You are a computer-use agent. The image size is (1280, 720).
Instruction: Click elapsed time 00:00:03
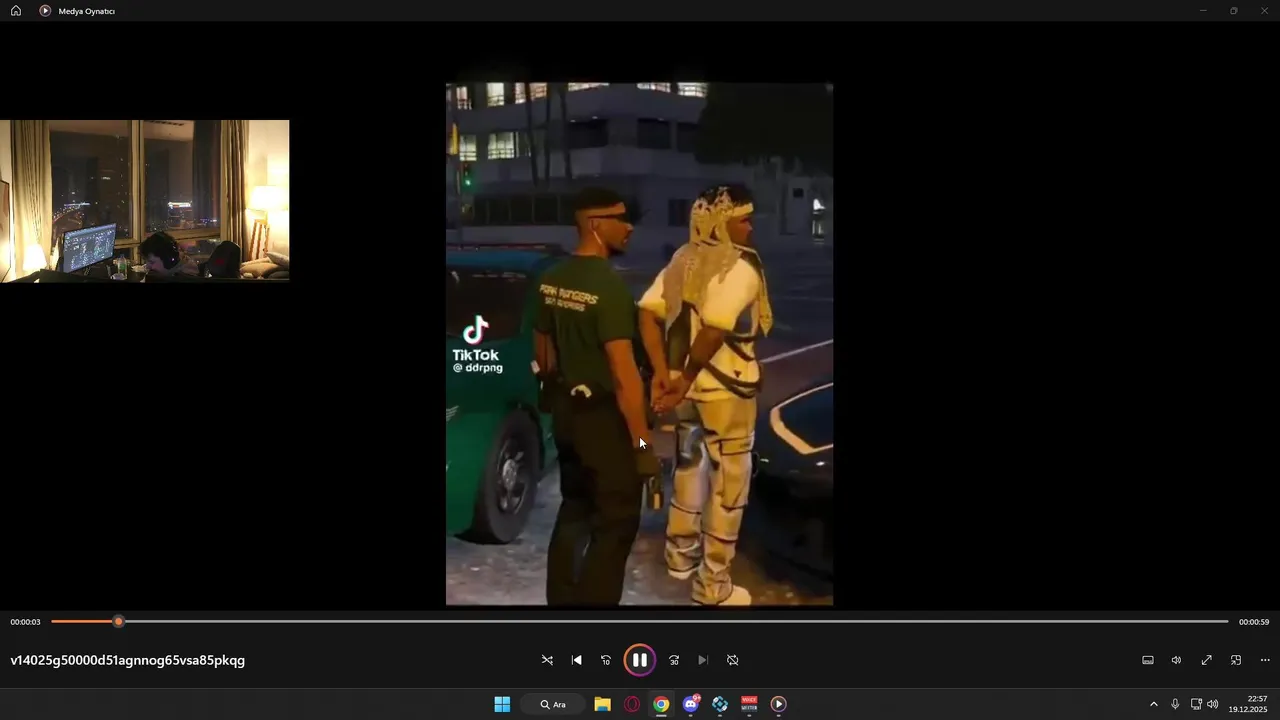pyautogui.click(x=25, y=622)
